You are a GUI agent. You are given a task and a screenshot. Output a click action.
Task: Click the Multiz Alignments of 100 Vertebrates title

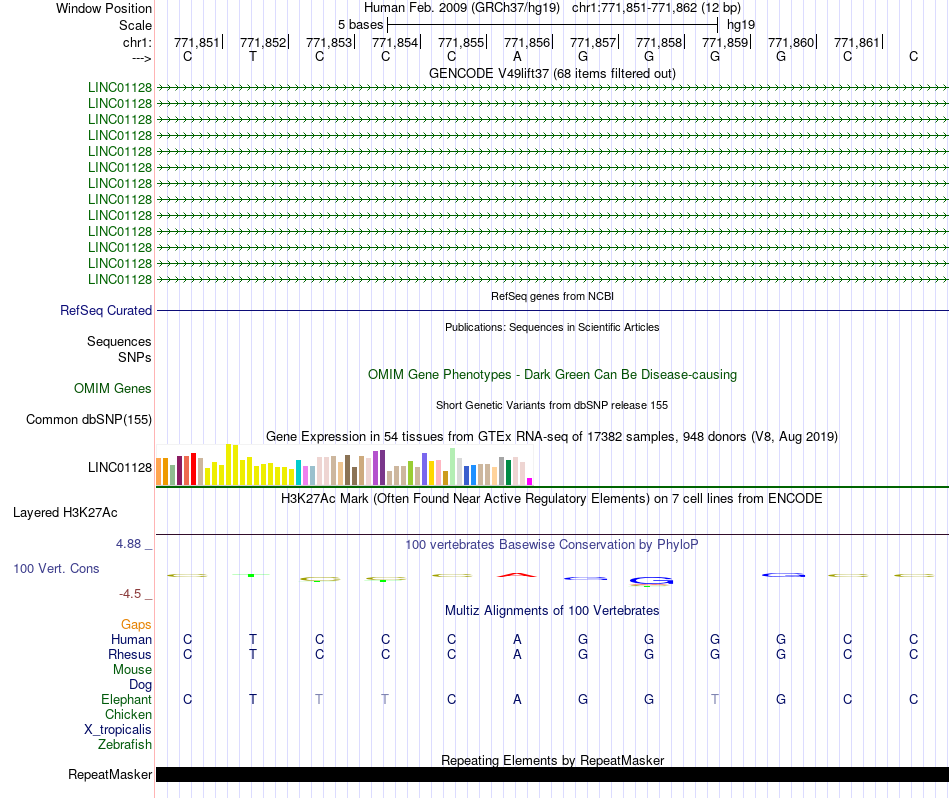(x=552, y=610)
